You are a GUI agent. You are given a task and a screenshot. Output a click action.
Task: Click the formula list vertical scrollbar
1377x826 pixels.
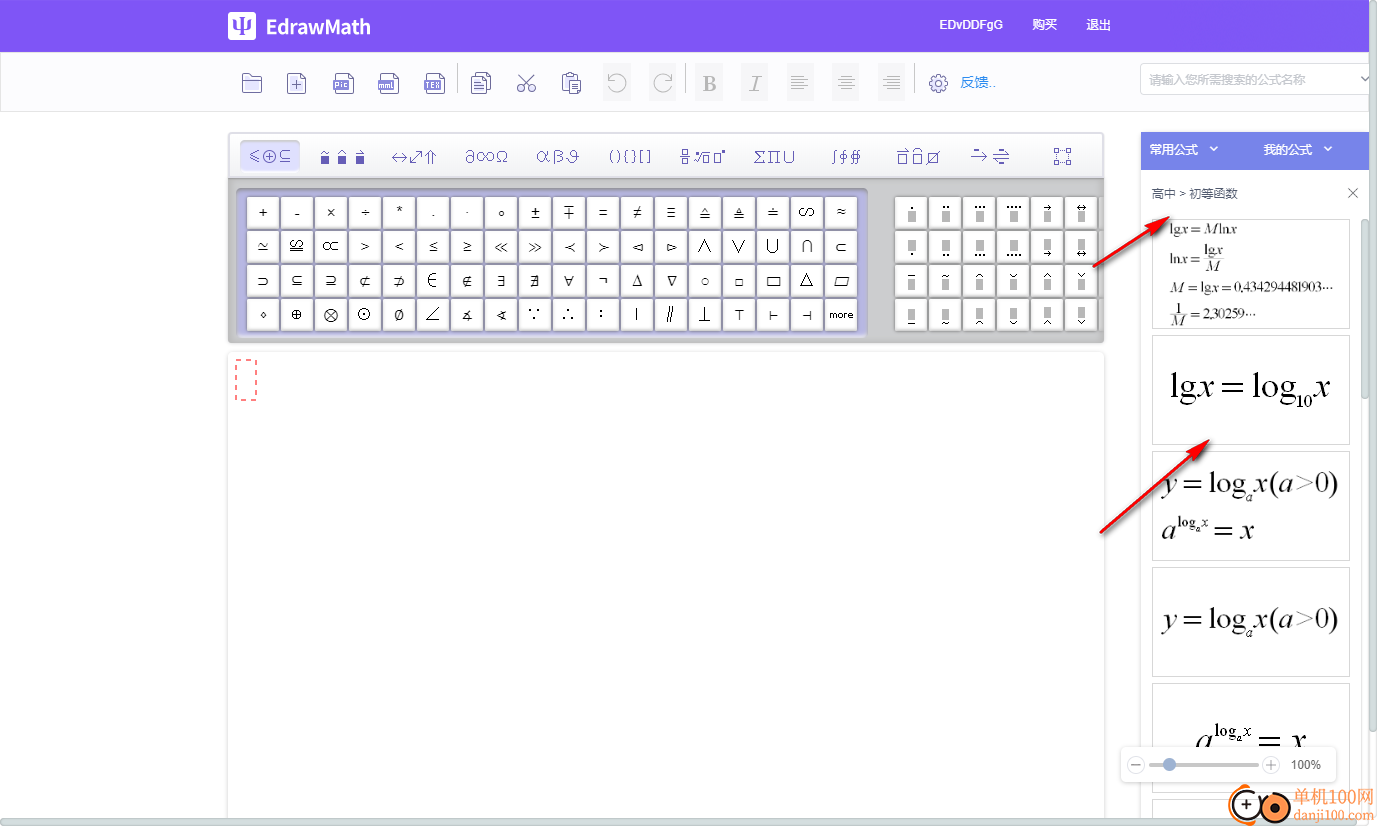(x=1365, y=310)
